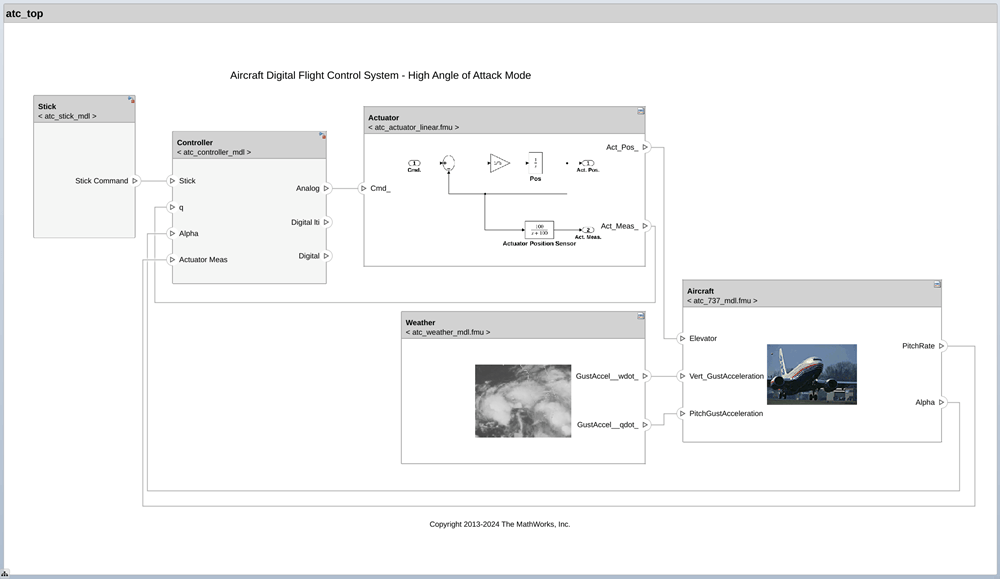Select the Digital Iti output port
Image resolution: width=1000 pixels, height=579 pixels.
pos(327,222)
